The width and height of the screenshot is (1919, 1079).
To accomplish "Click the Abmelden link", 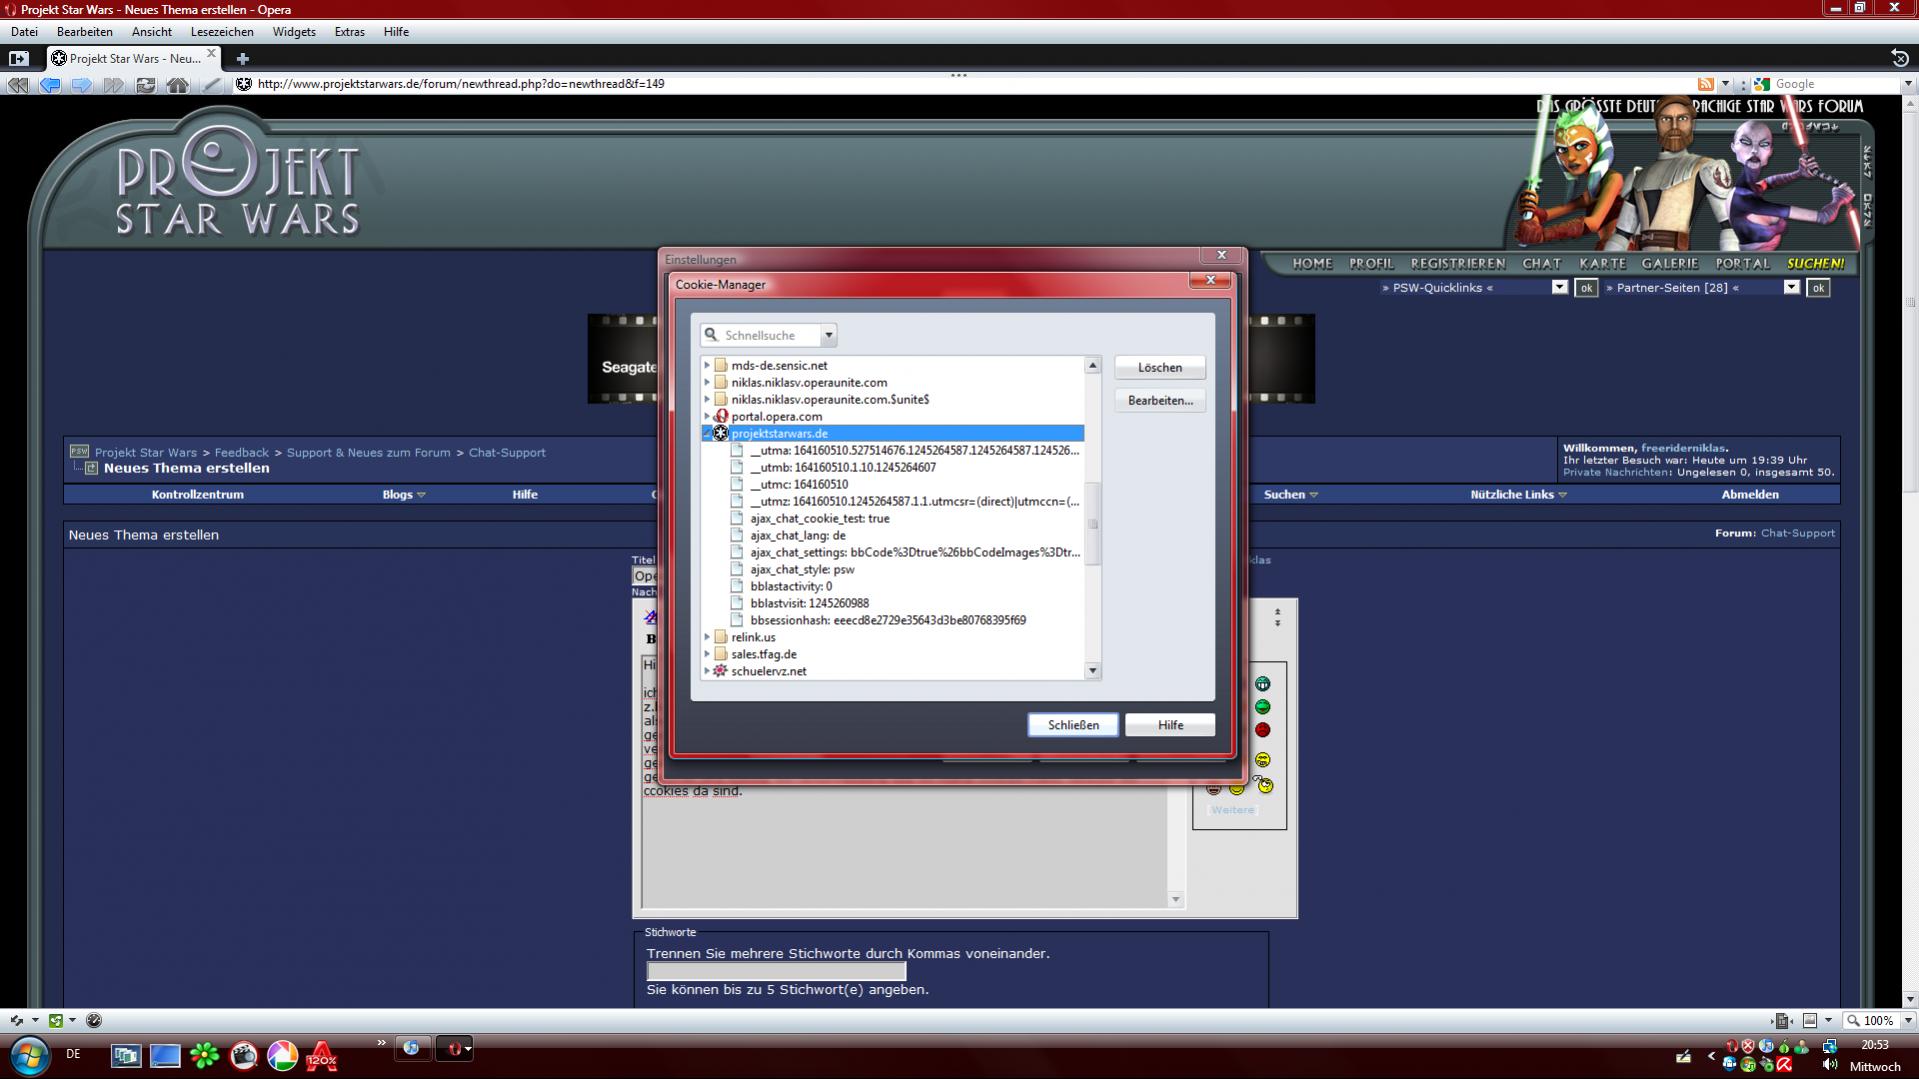I will pyautogui.click(x=1750, y=495).
